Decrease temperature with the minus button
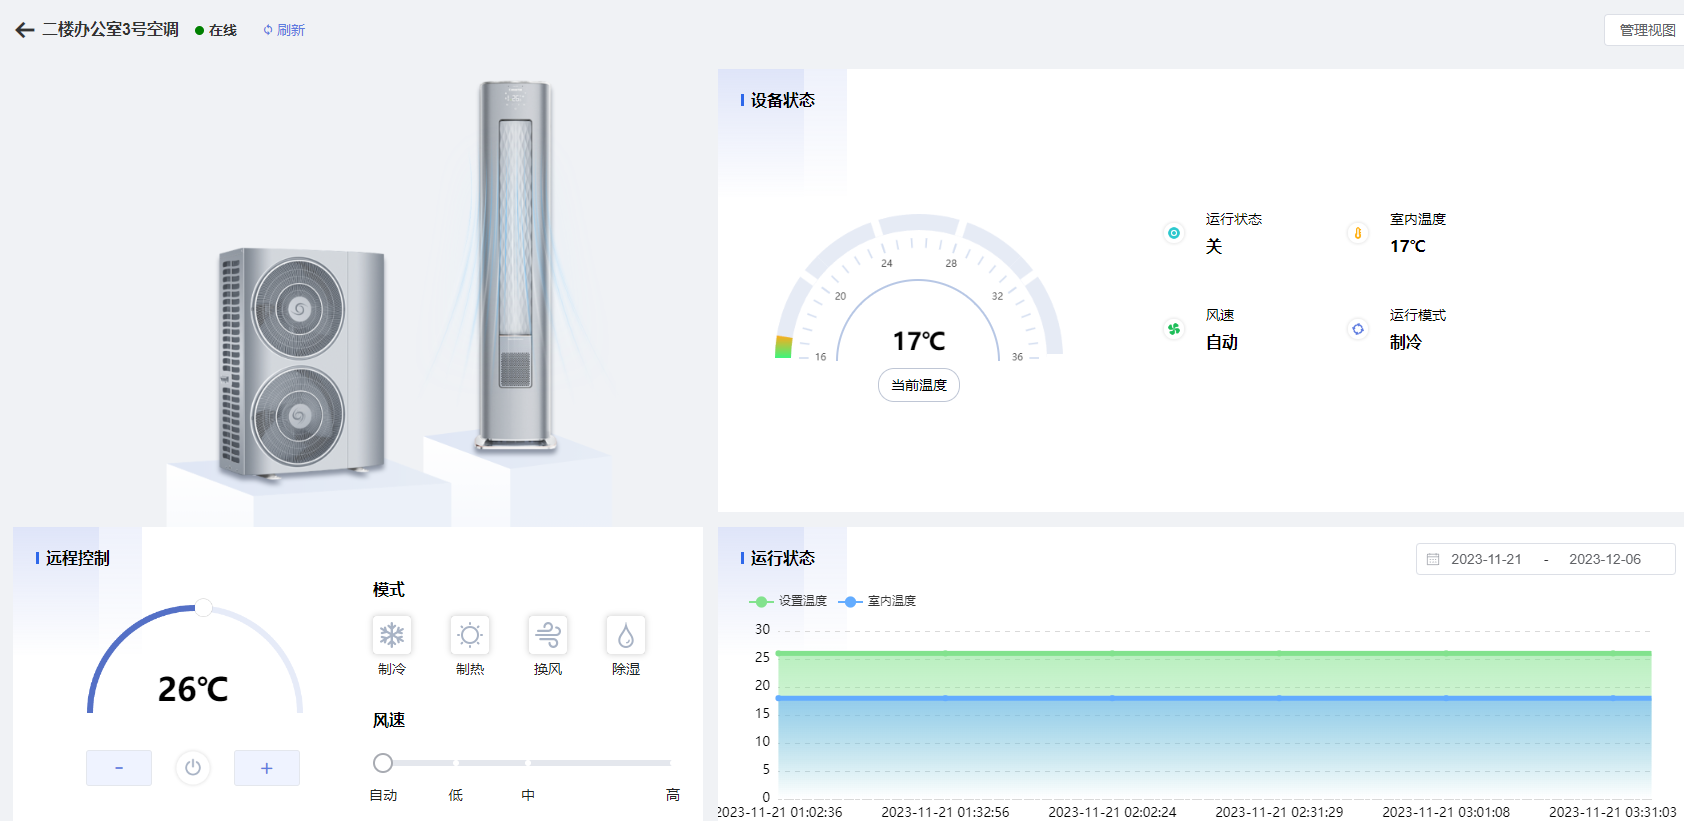This screenshot has width=1684, height=821. point(119,768)
